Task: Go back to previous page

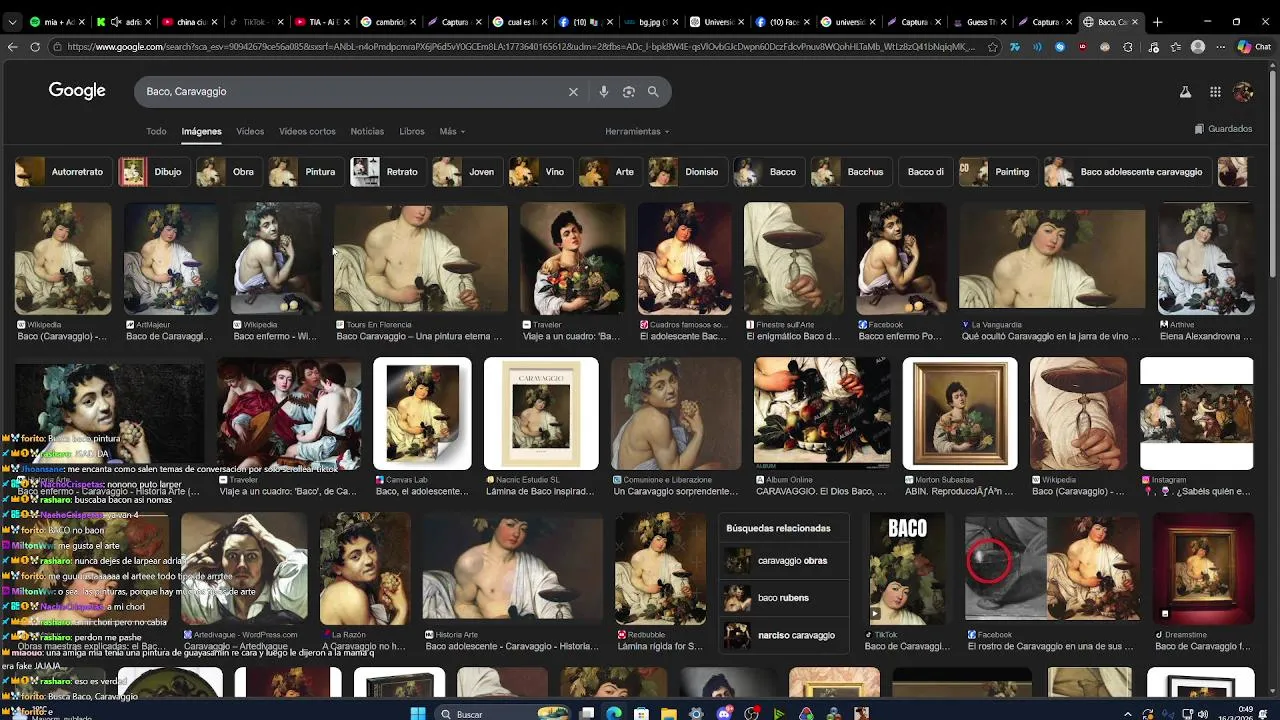Action: pyautogui.click(x=12, y=47)
